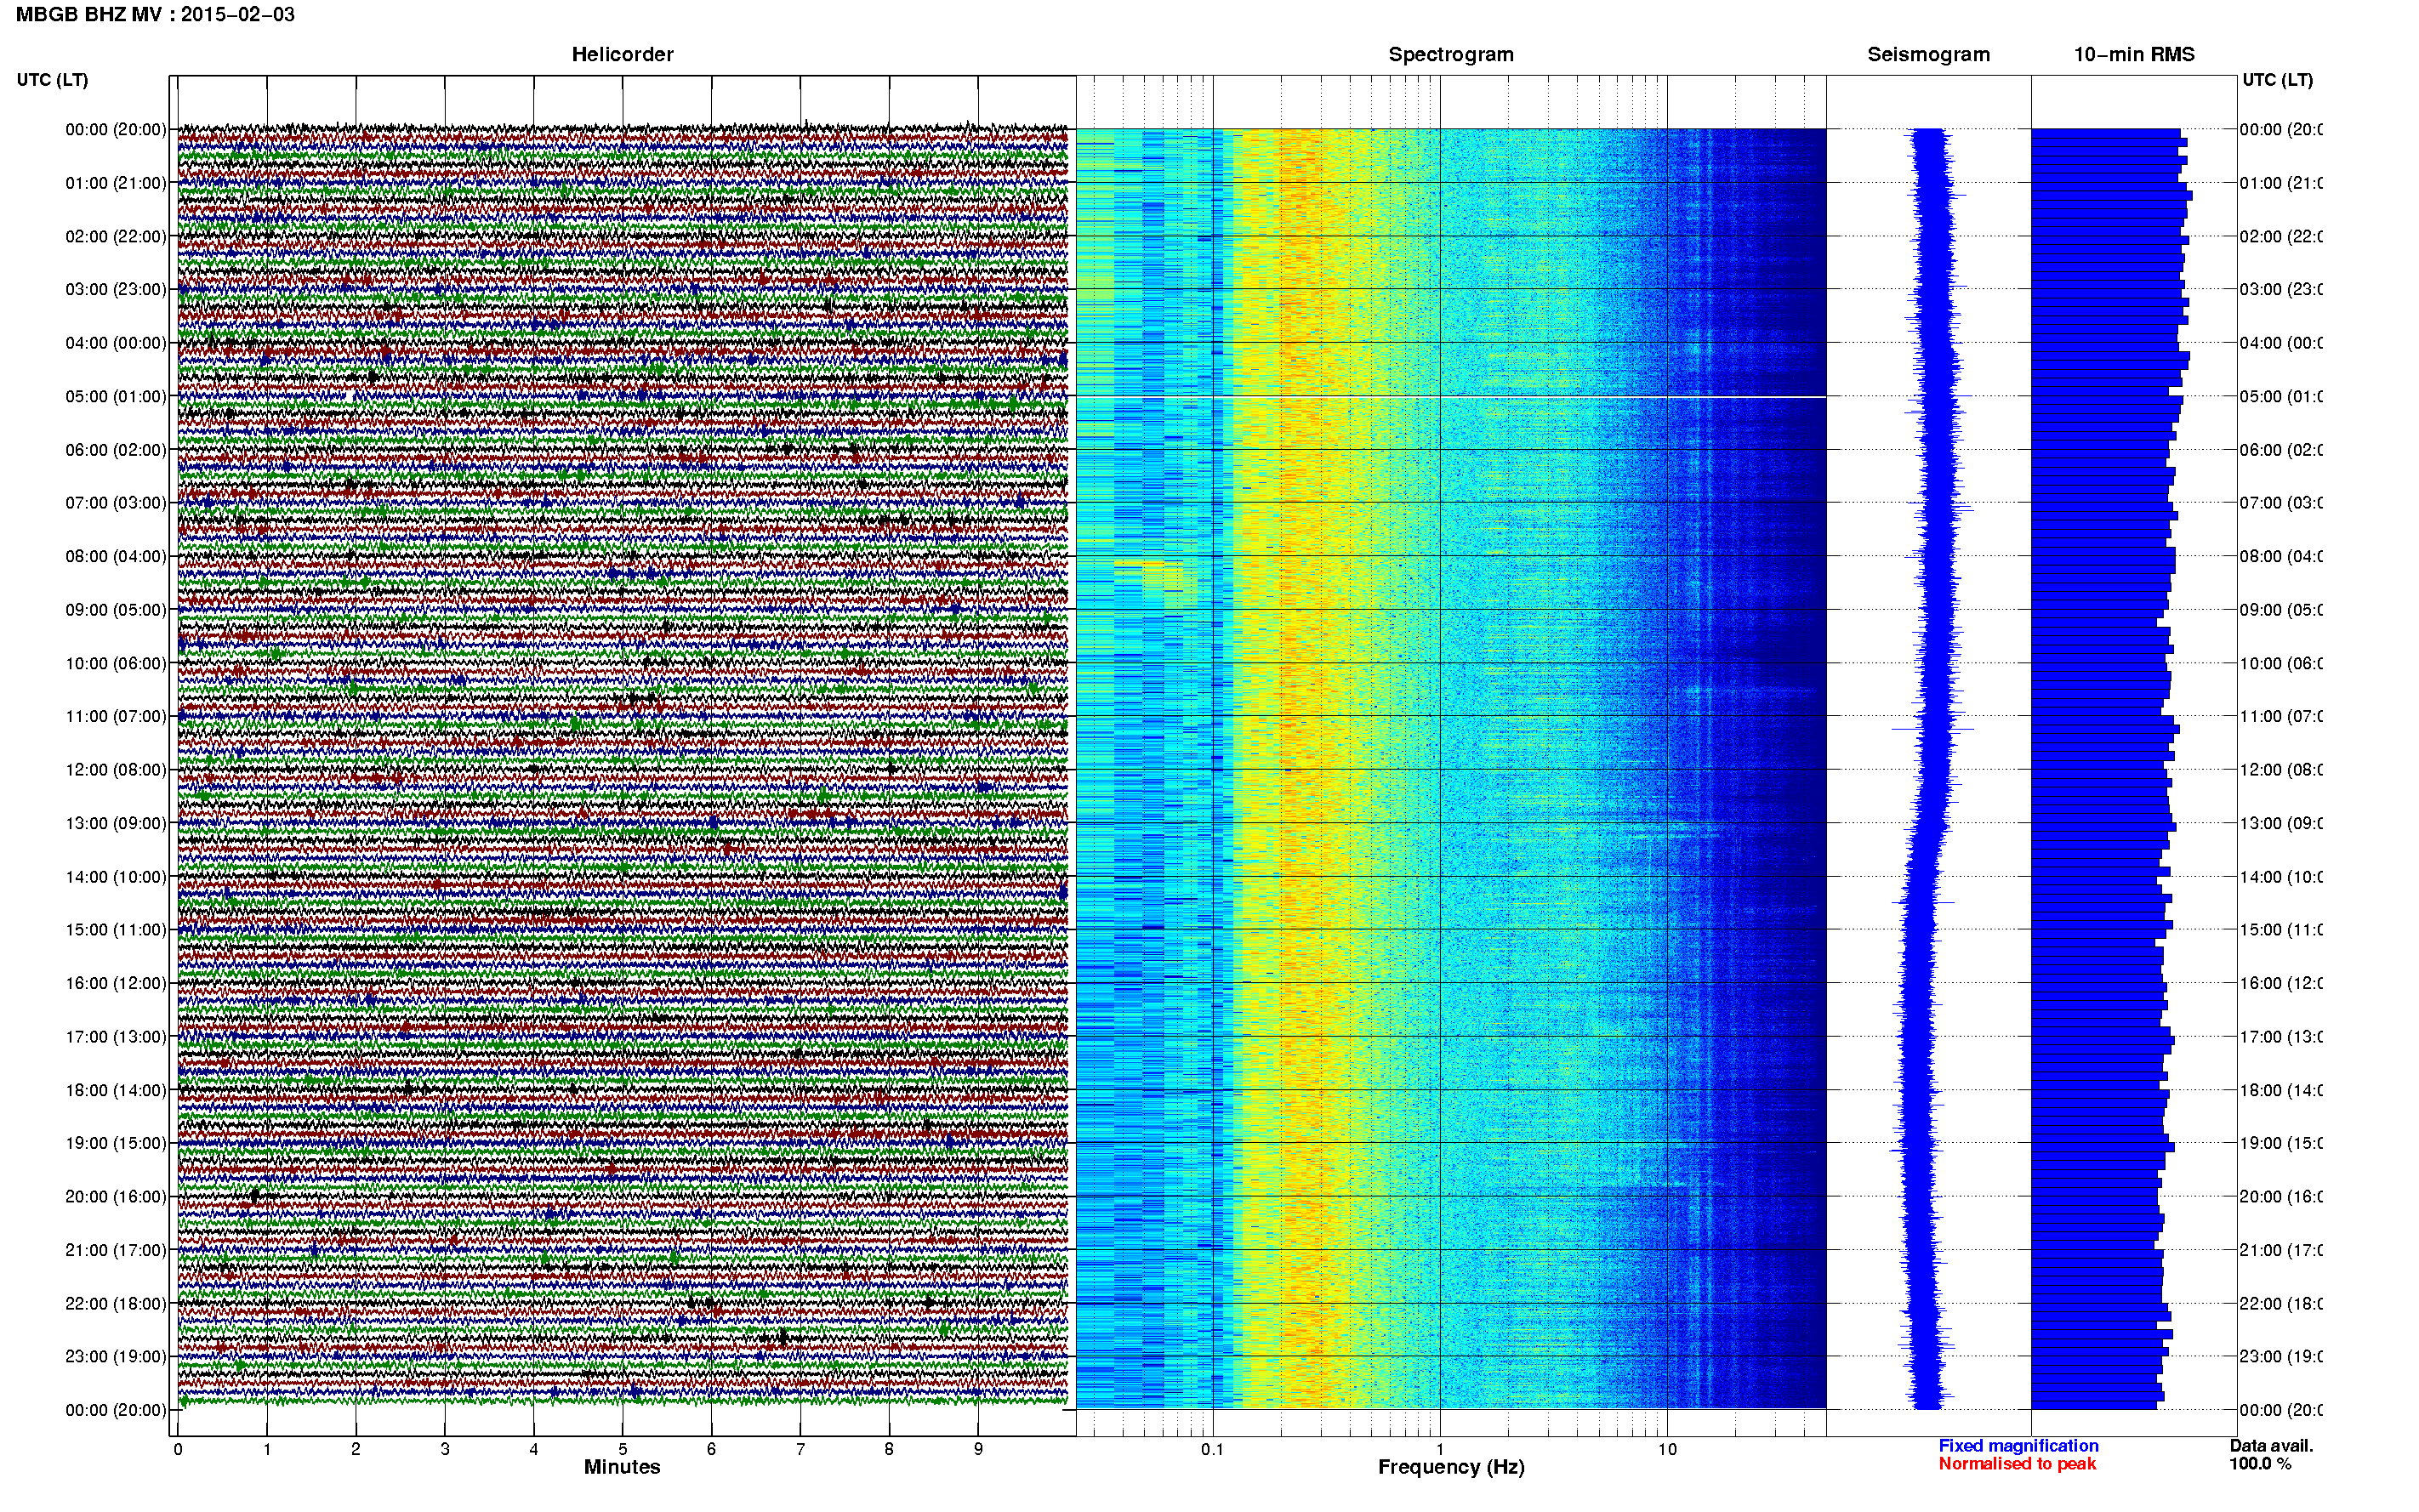Click the white data gap line in spectrogram

(x=1451, y=397)
